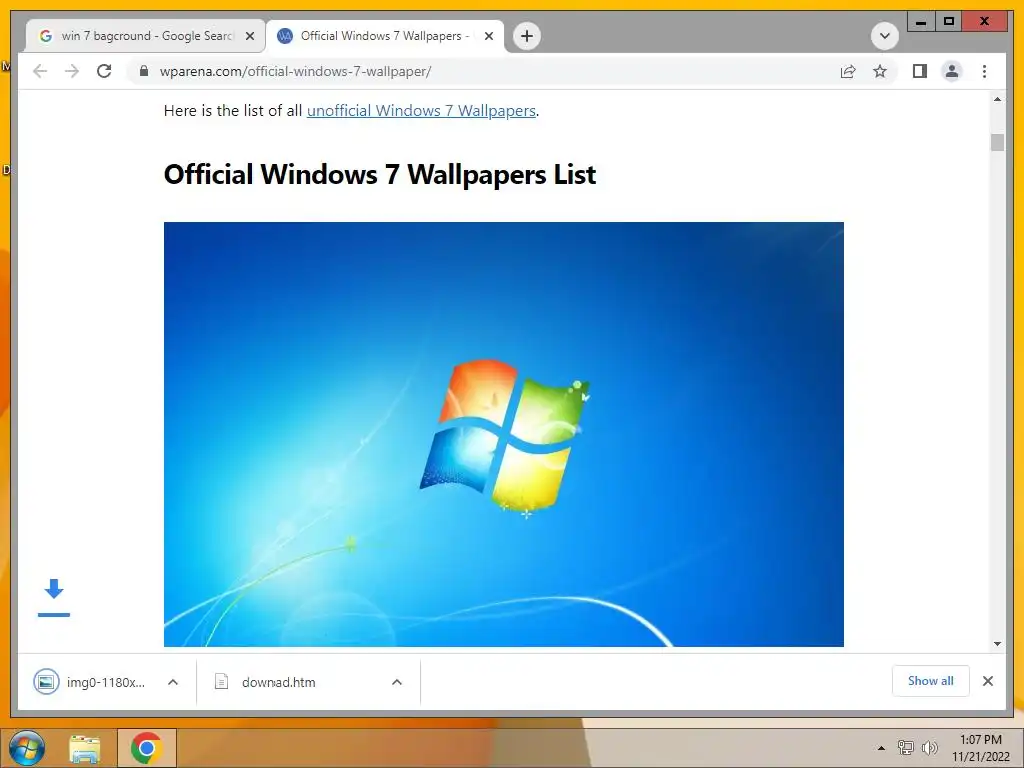Close the downloads bar

[x=987, y=681]
